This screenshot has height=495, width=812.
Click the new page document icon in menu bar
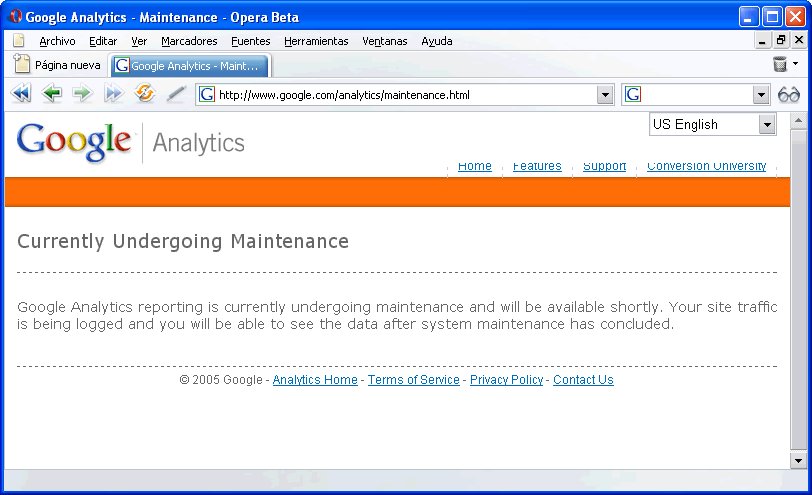coord(19,41)
